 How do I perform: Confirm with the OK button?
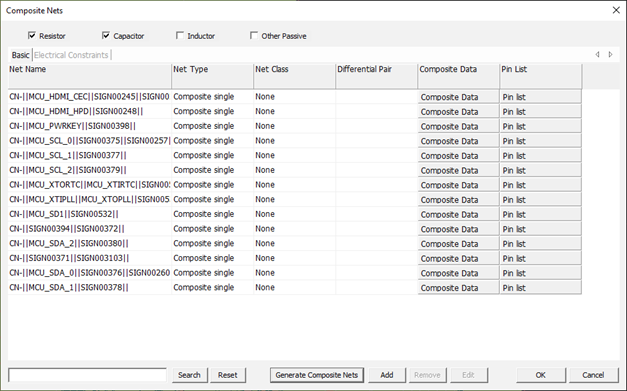[x=541, y=375]
